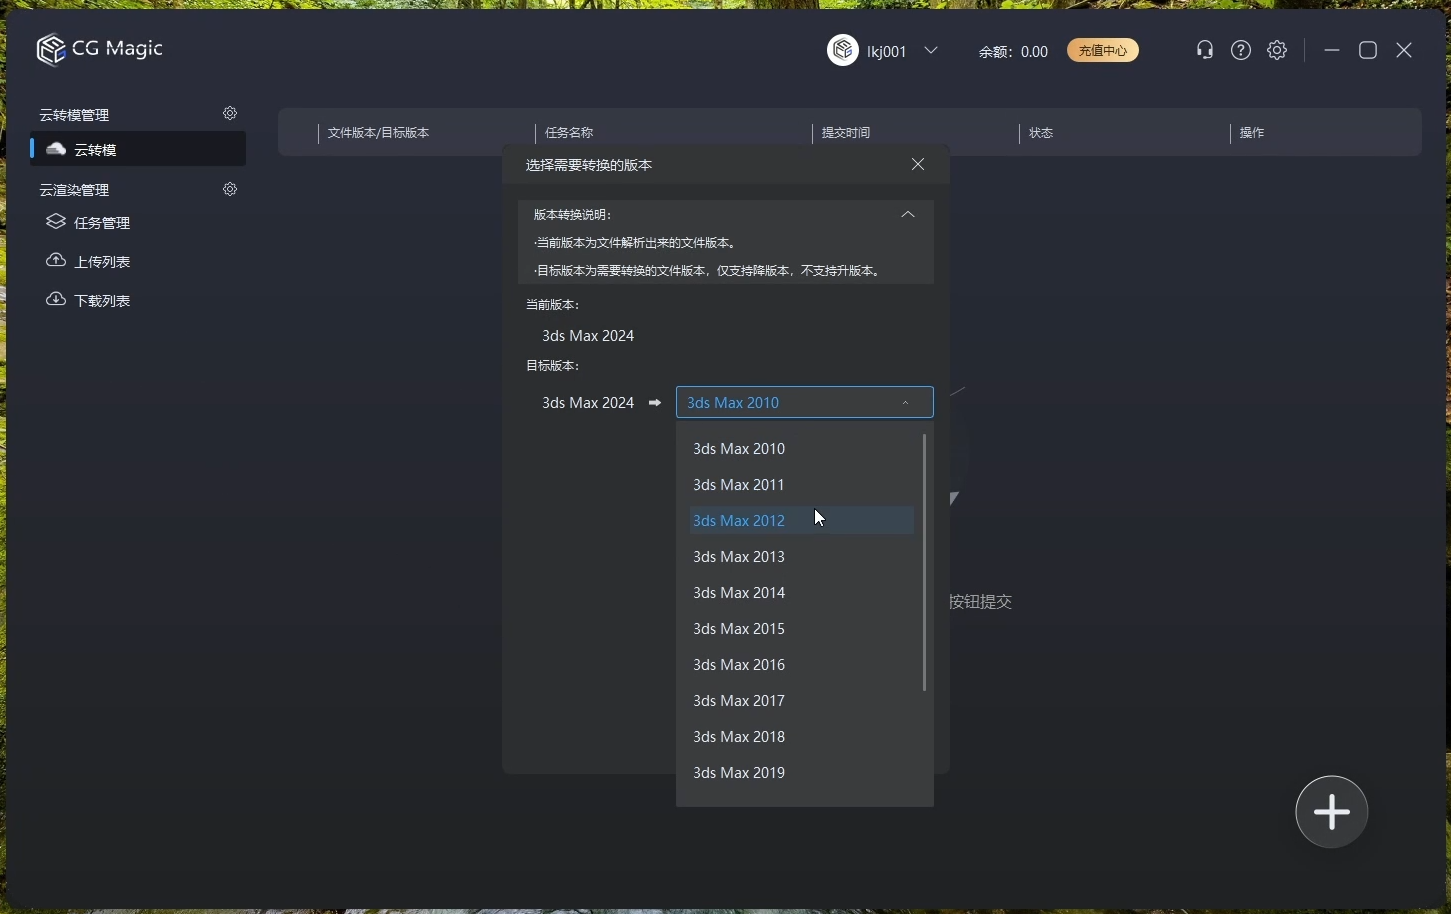Select 云转模 in the left sidebar
The height and width of the screenshot is (914, 1451).
click(x=97, y=150)
